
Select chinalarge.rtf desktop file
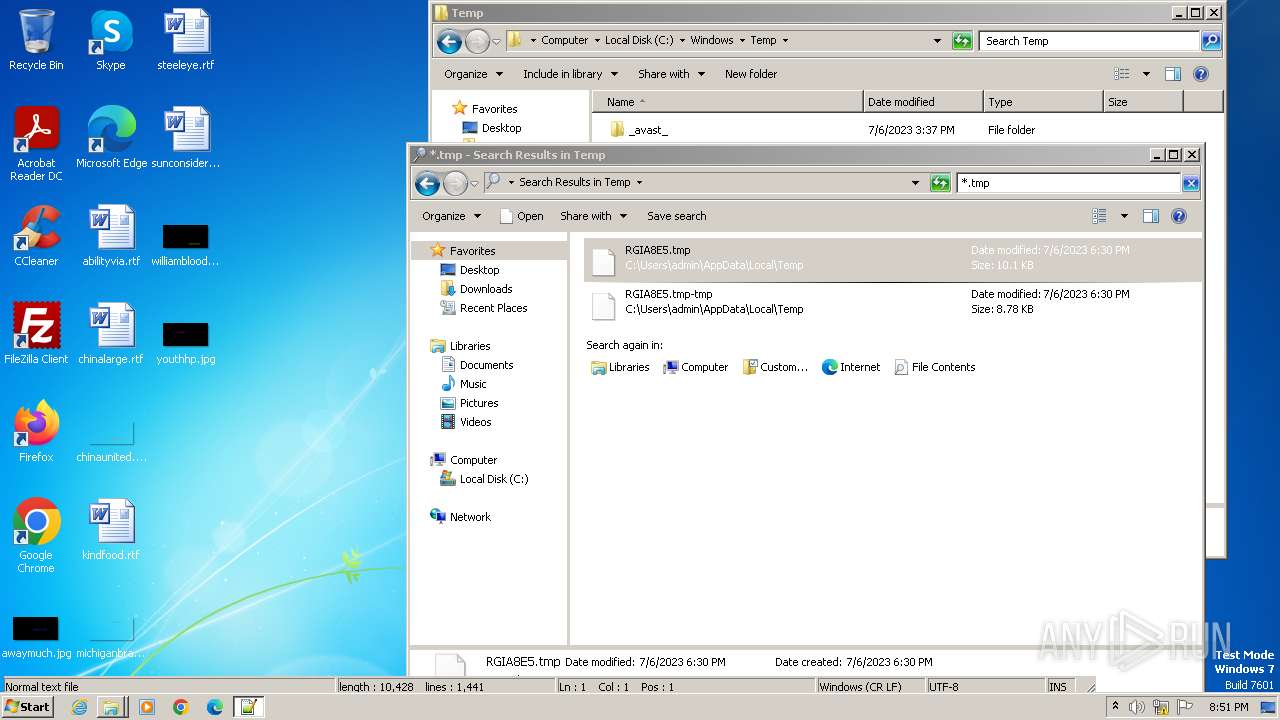[111, 334]
